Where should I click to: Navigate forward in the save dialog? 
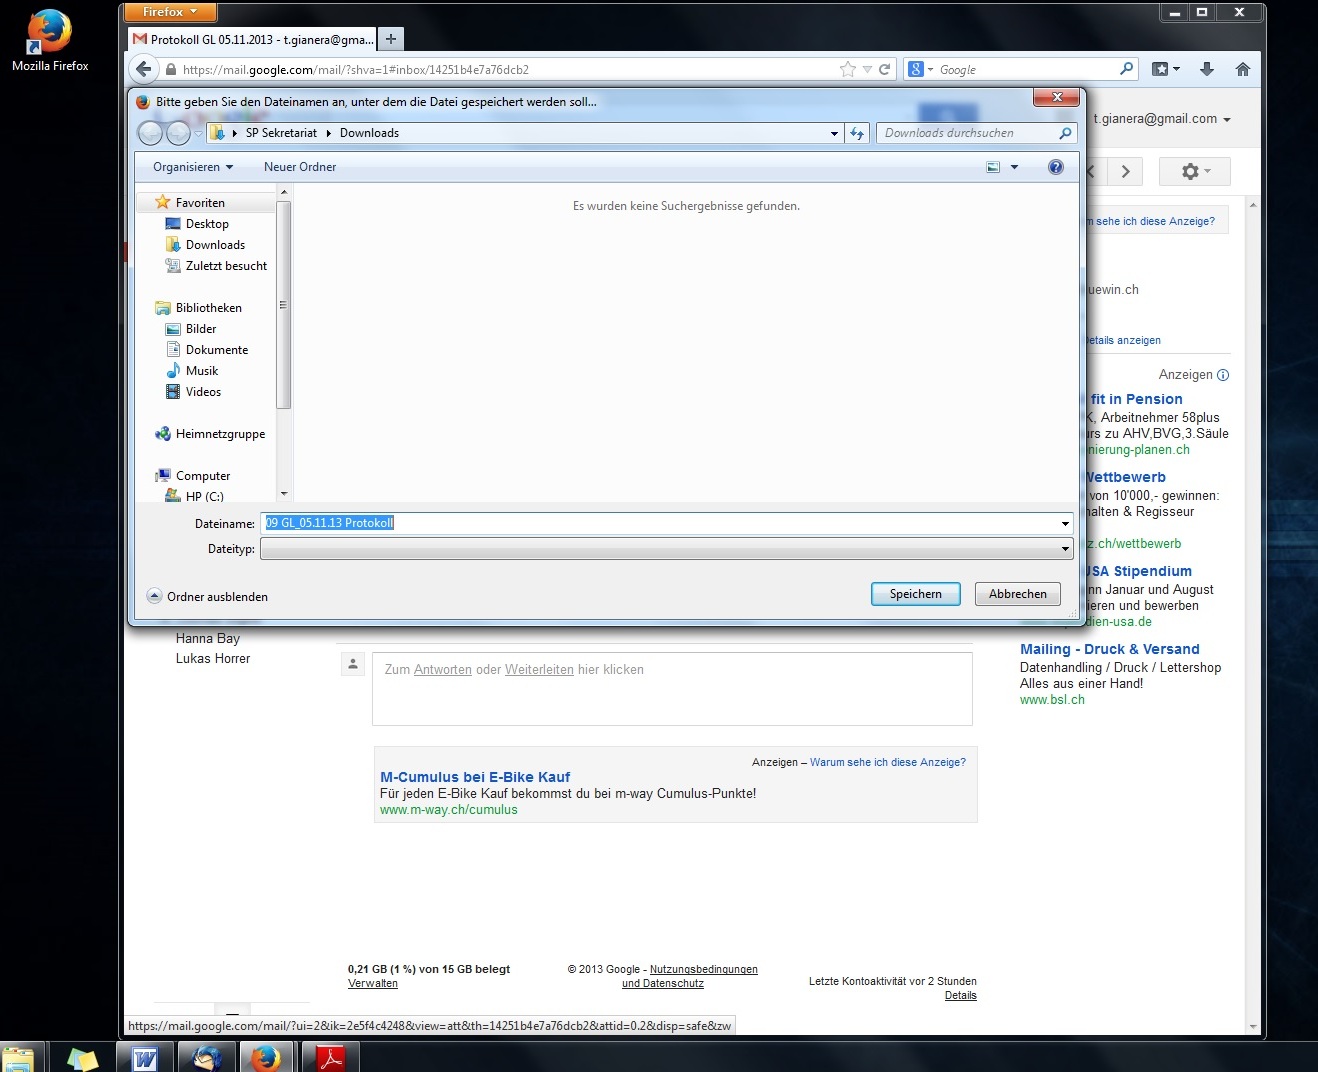[x=178, y=133]
